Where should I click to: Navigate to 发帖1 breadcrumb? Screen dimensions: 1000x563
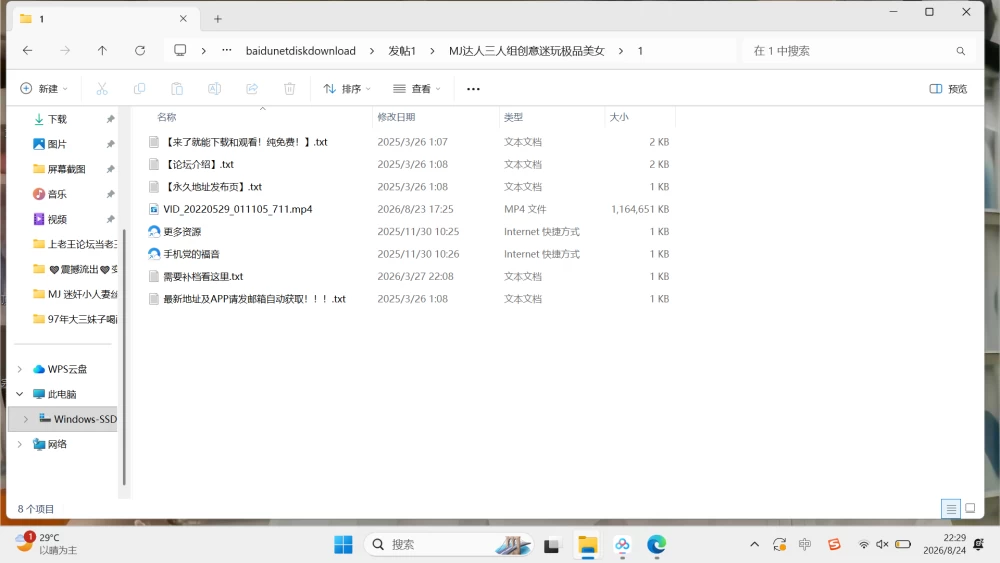(402, 51)
